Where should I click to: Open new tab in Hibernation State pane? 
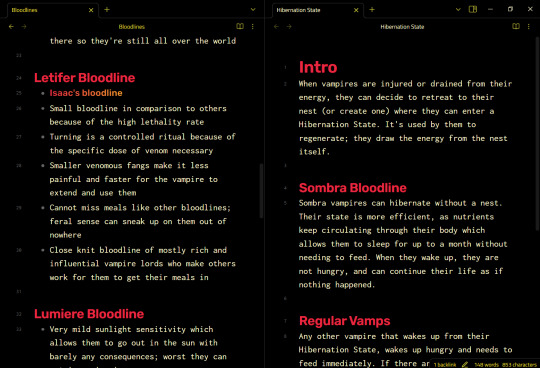click(x=372, y=10)
